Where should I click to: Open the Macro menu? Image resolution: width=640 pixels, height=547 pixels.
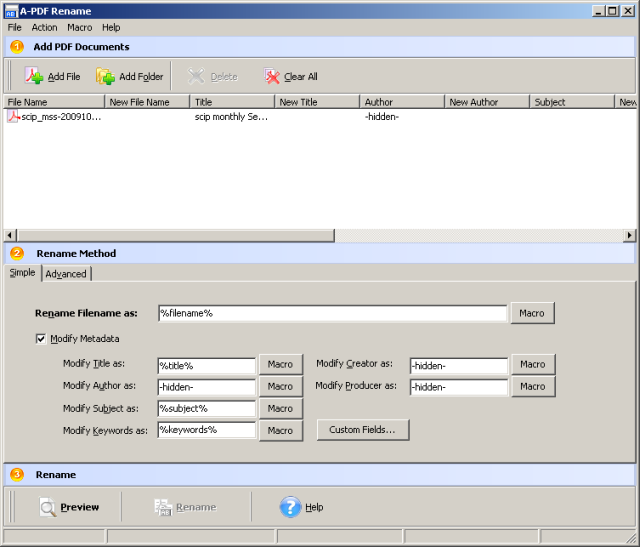click(80, 27)
